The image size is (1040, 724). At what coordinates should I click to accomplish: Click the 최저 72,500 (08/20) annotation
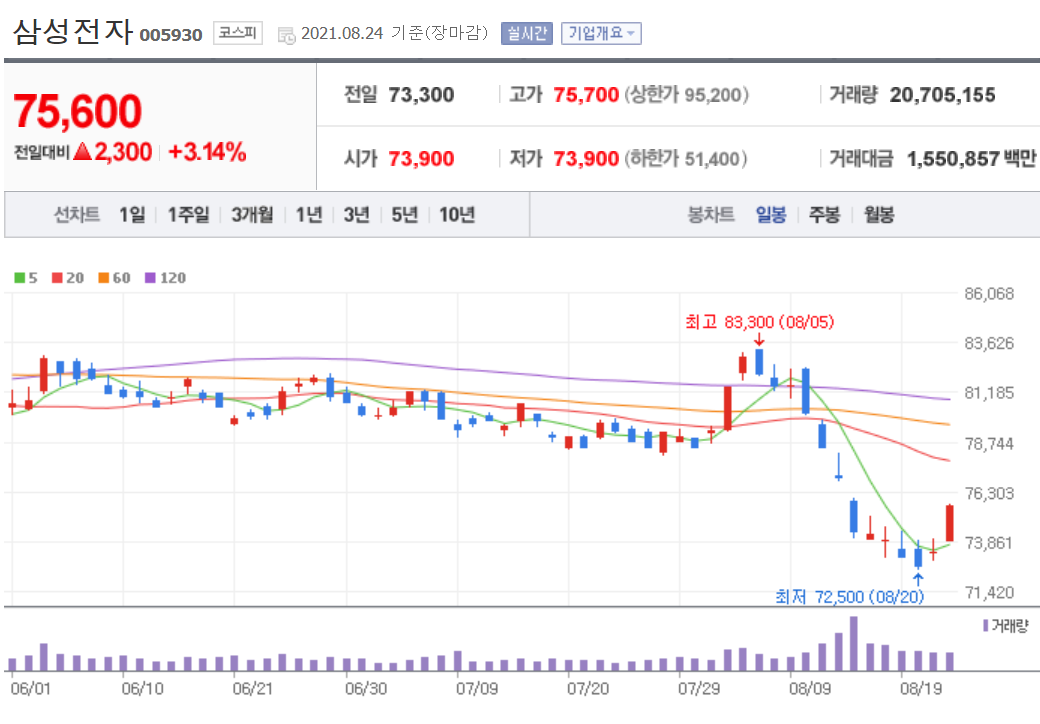pyautogui.click(x=850, y=597)
